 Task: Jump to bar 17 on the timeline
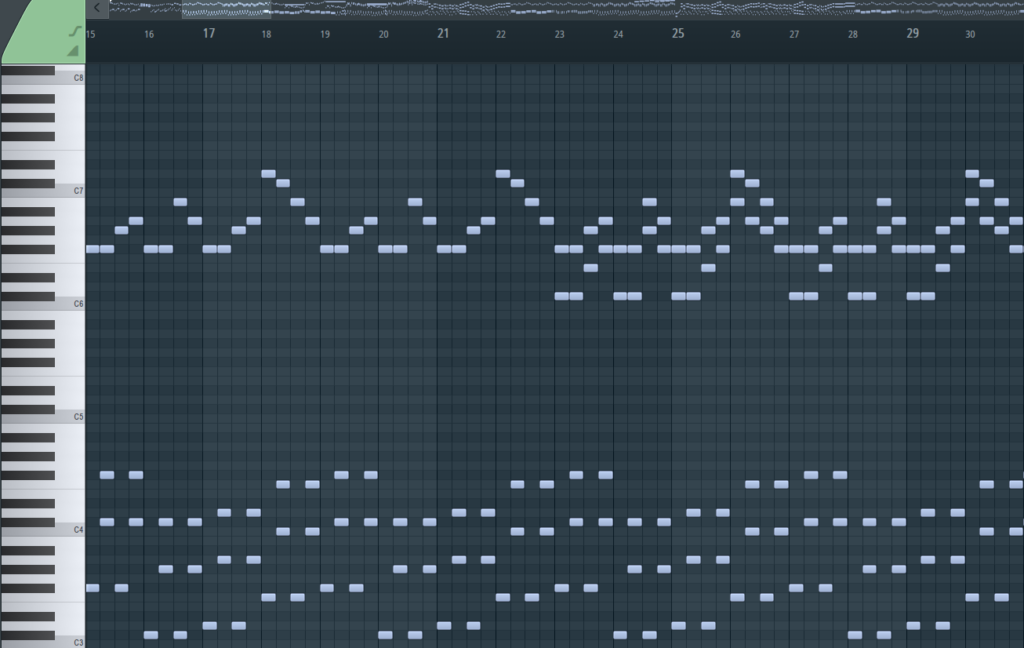pos(208,34)
